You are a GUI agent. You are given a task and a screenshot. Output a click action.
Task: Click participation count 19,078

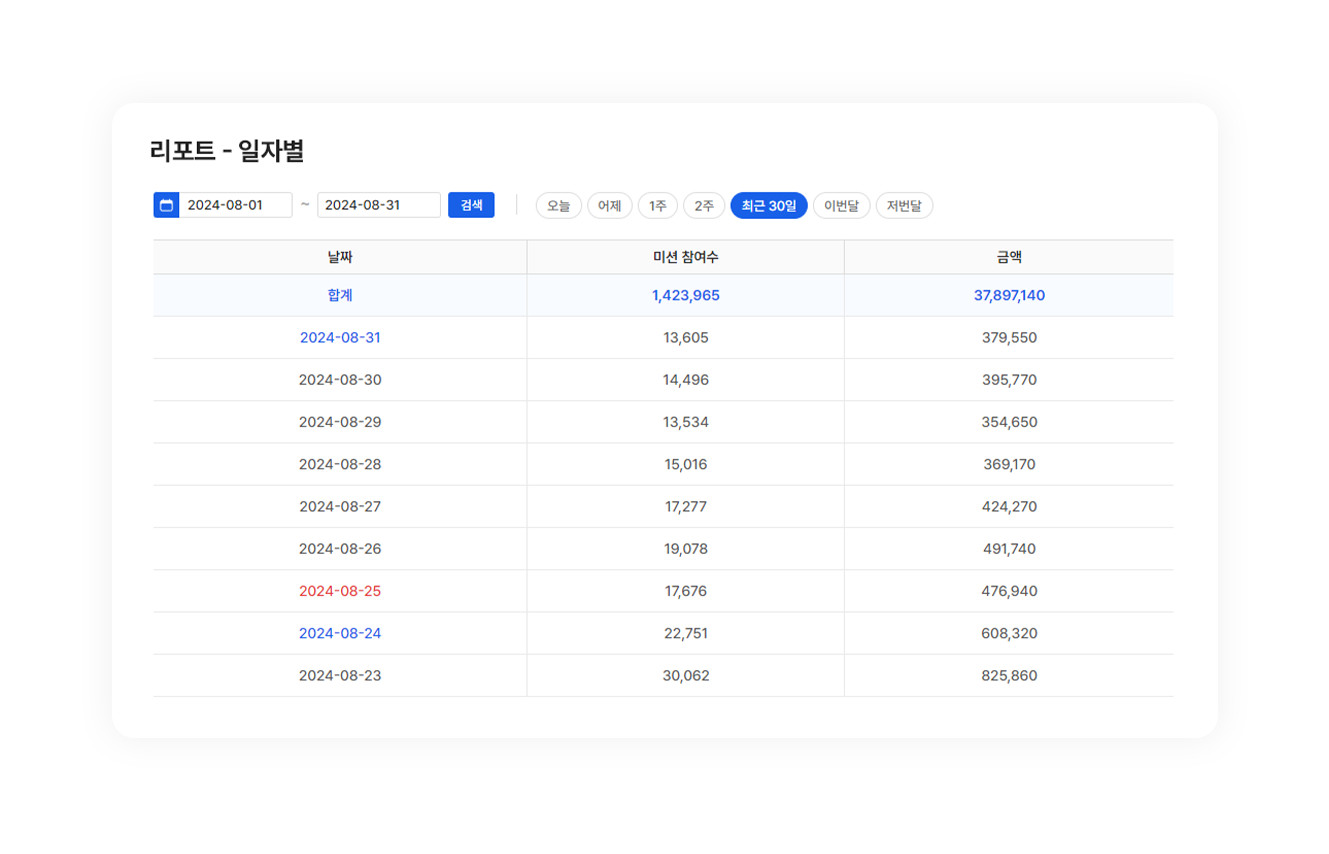click(x=686, y=548)
